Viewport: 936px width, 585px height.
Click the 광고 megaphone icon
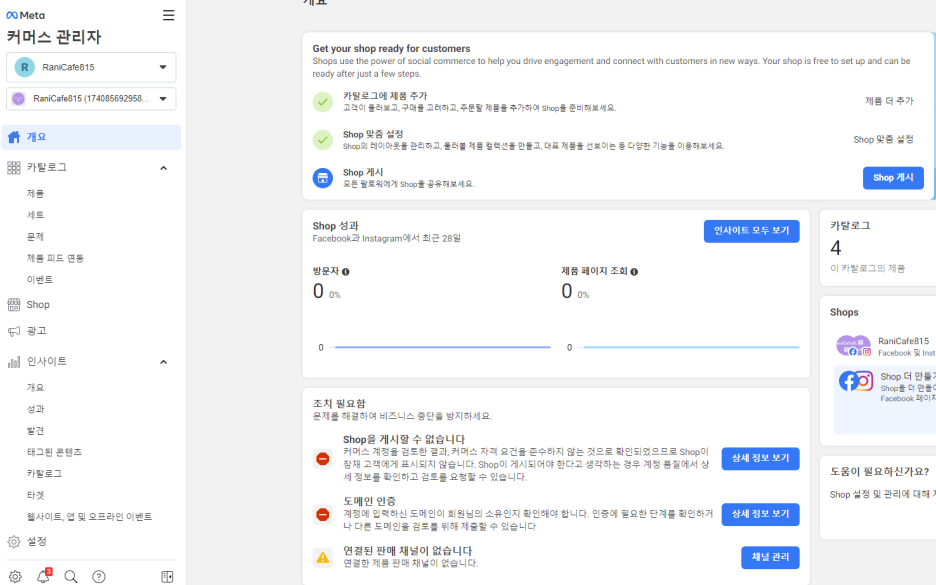tap(14, 331)
